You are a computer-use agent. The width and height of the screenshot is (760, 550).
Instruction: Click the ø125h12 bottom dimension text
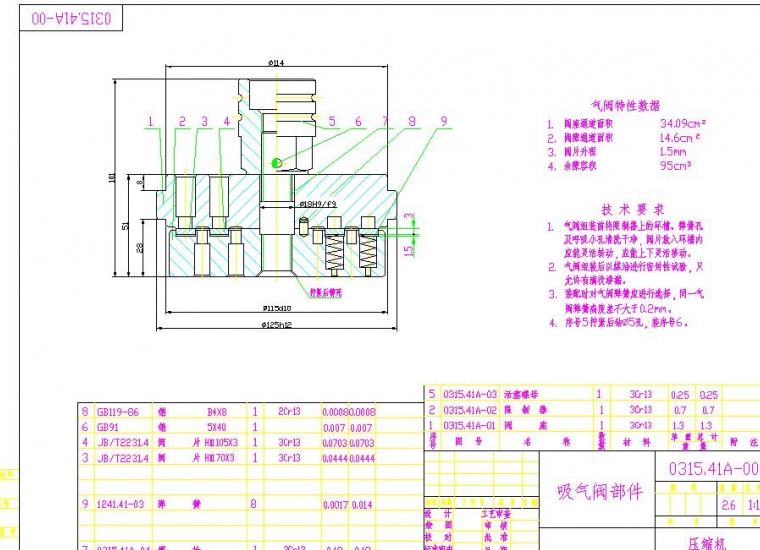pos(277,326)
